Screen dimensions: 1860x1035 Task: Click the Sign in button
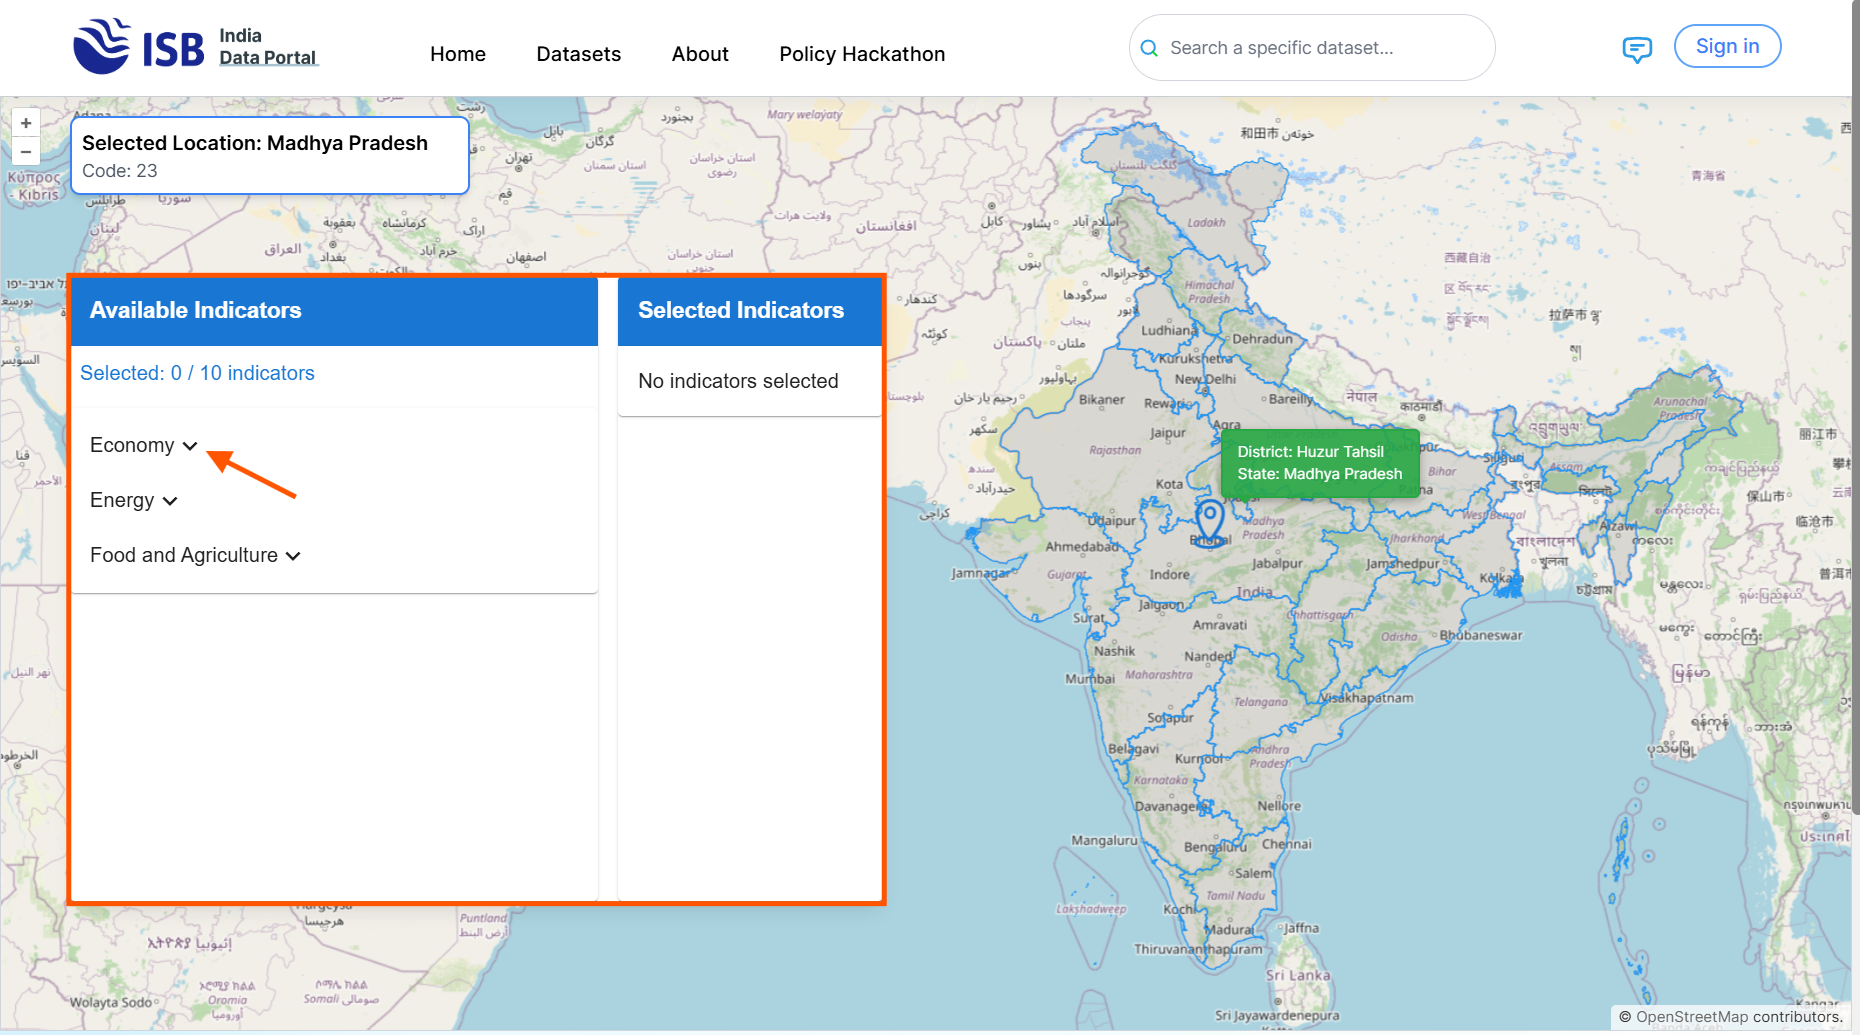click(x=1727, y=47)
